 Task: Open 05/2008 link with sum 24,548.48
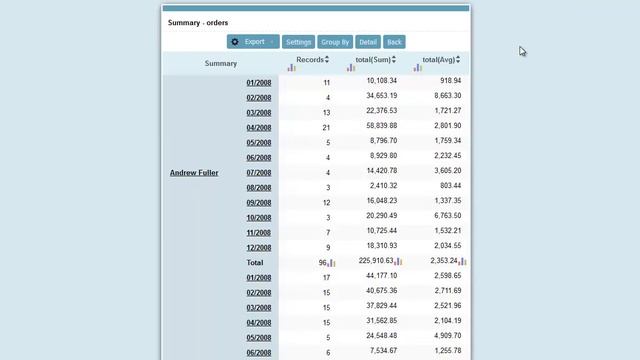[259, 338]
